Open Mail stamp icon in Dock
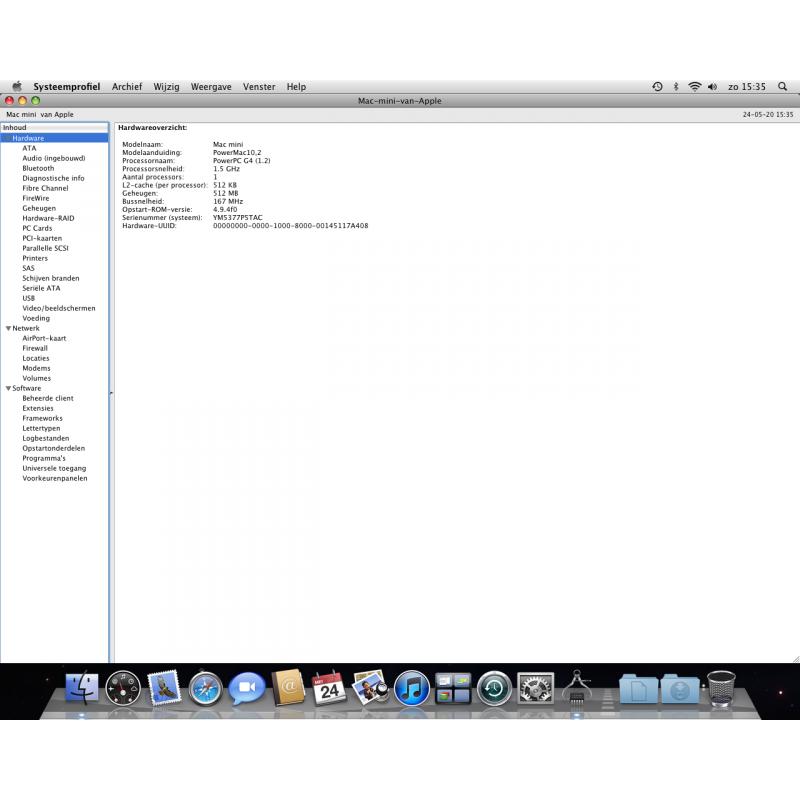 (x=164, y=688)
